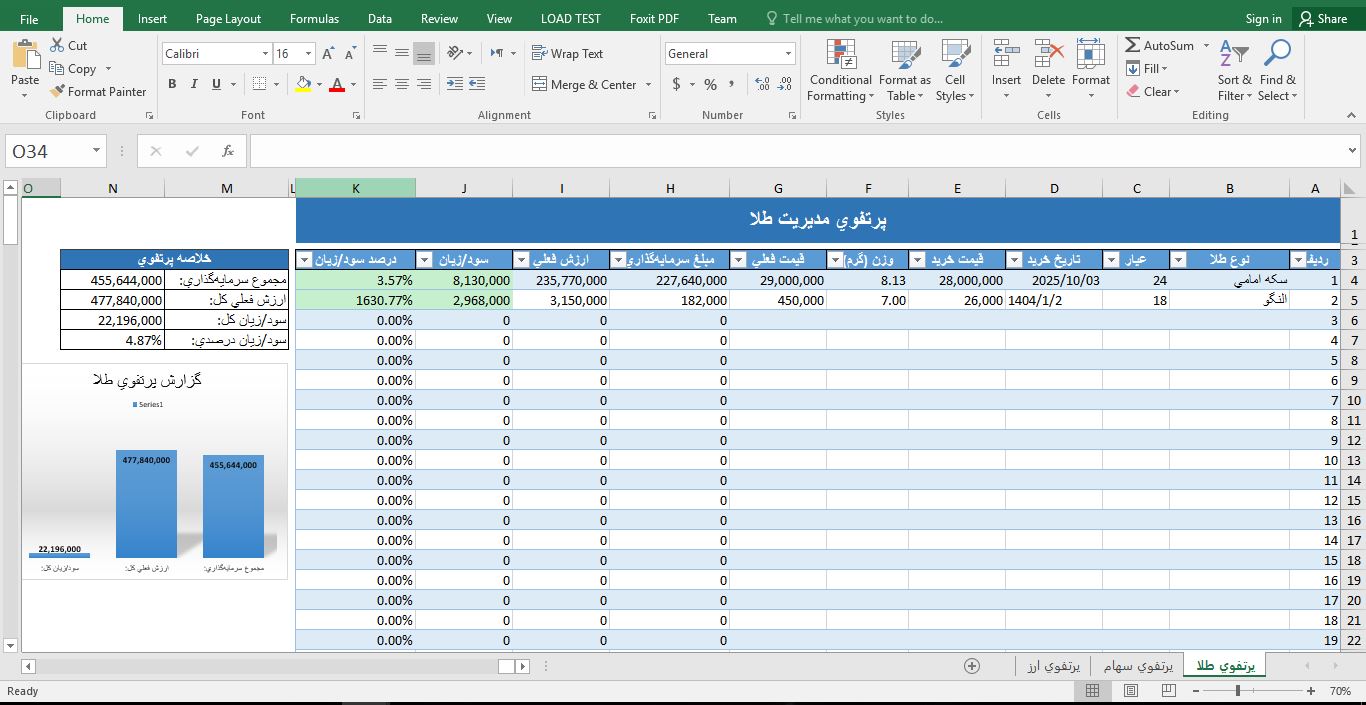Open the Calibri font name dropdown
The width and height of the screenshot is (1366, 705).
coord(265,54)
